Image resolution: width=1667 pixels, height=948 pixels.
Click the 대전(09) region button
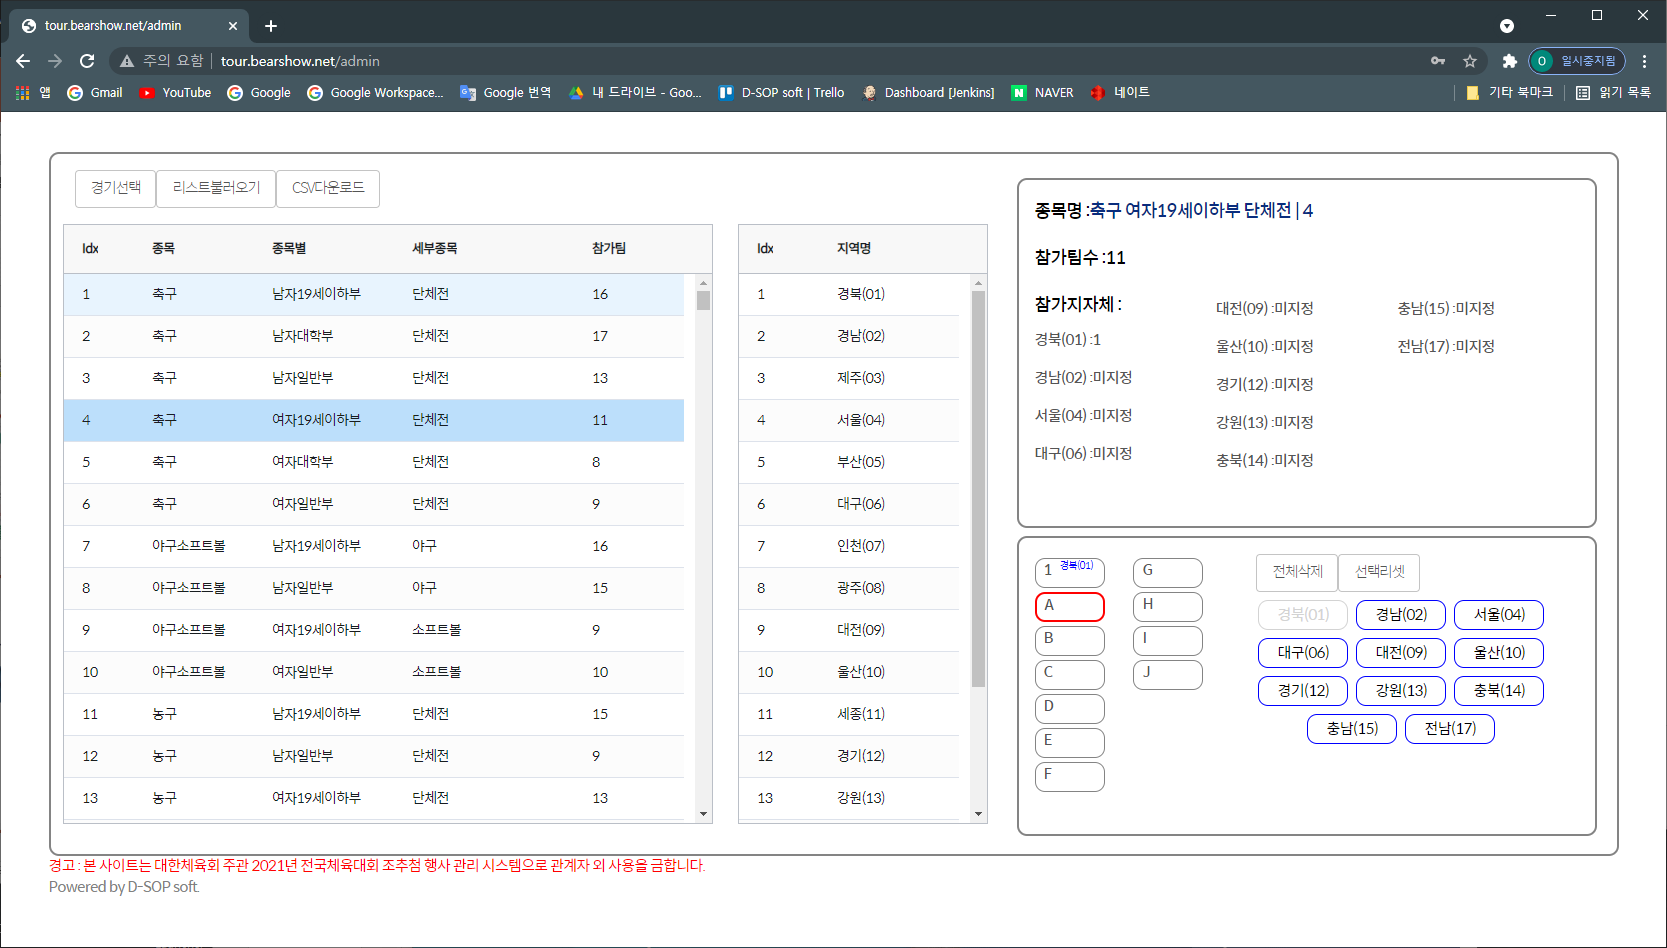pos(1401,653)
